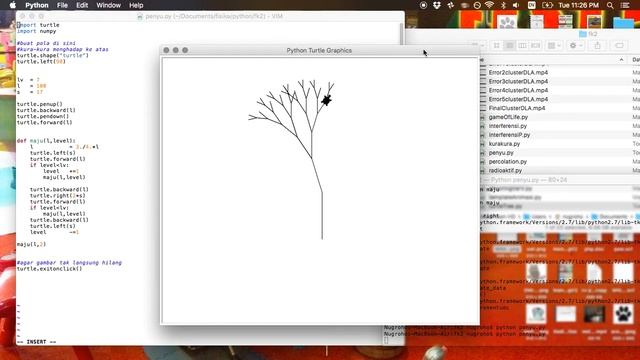640x360 pixels.
Task: Select gameOfLife.py in Finder
Action: 508,117
